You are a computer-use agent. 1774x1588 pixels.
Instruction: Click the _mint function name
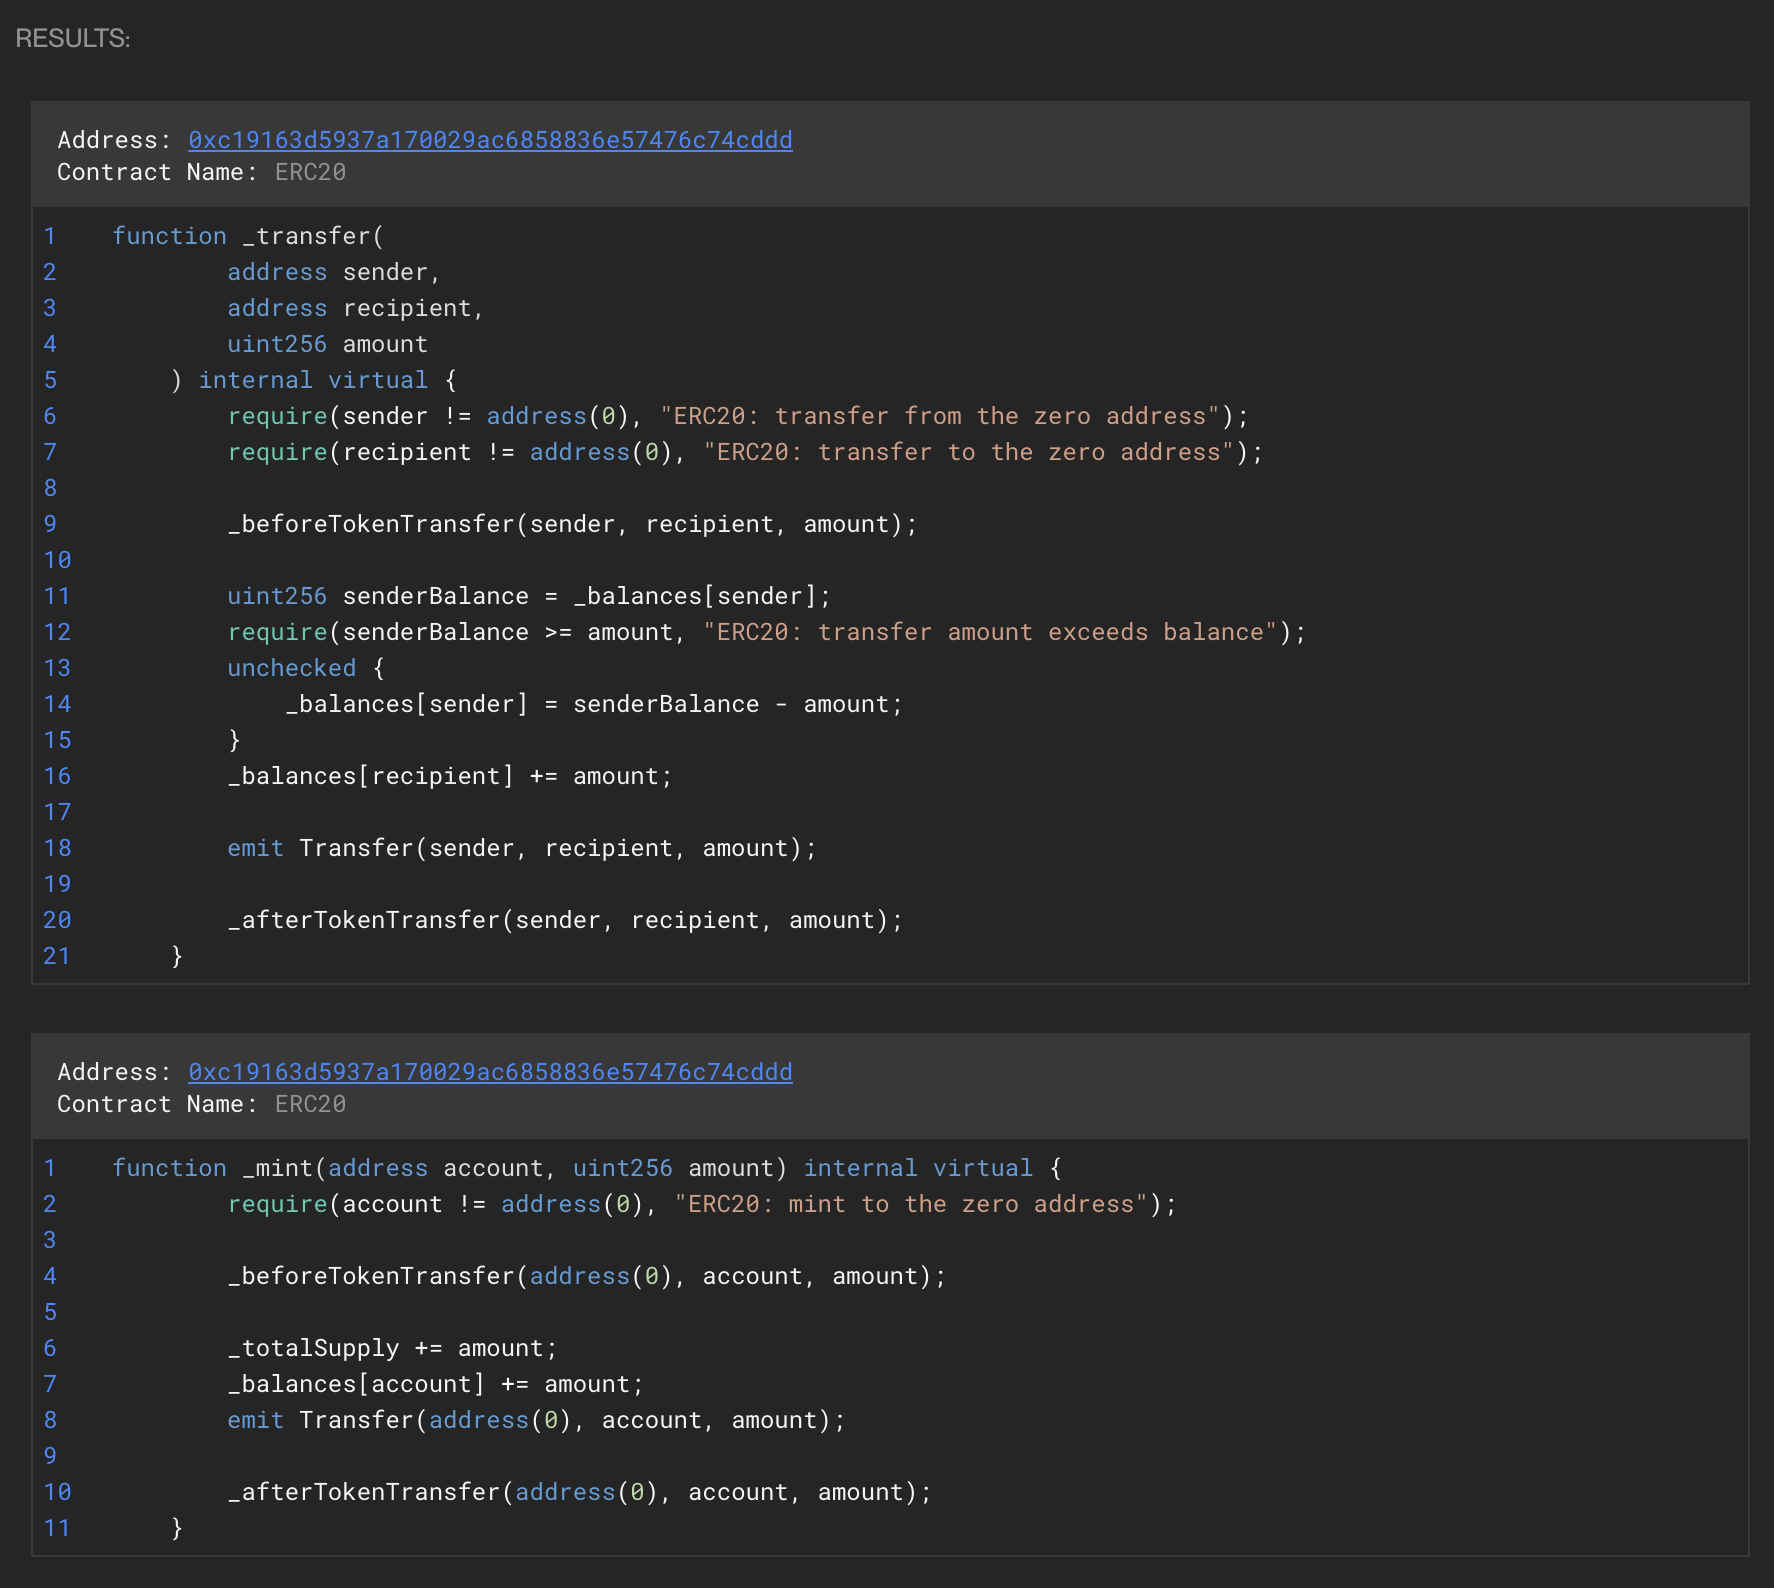(277, 1168)
